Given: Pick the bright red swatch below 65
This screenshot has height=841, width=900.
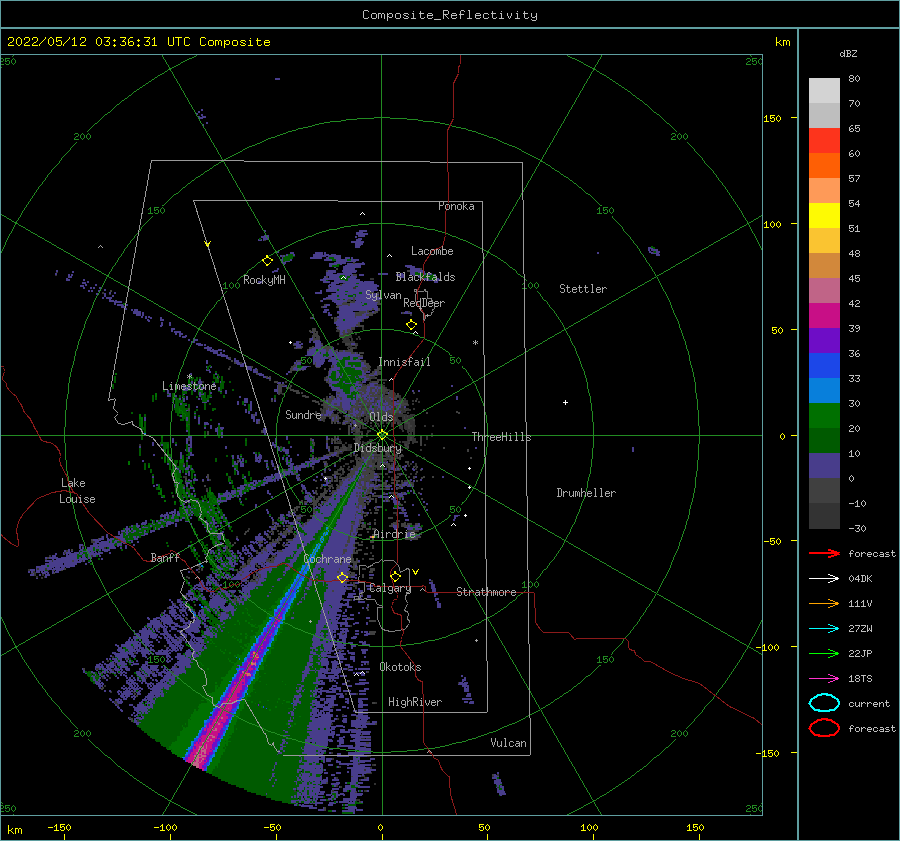Looking at the screenshot, I should click(x=824, y=141).
